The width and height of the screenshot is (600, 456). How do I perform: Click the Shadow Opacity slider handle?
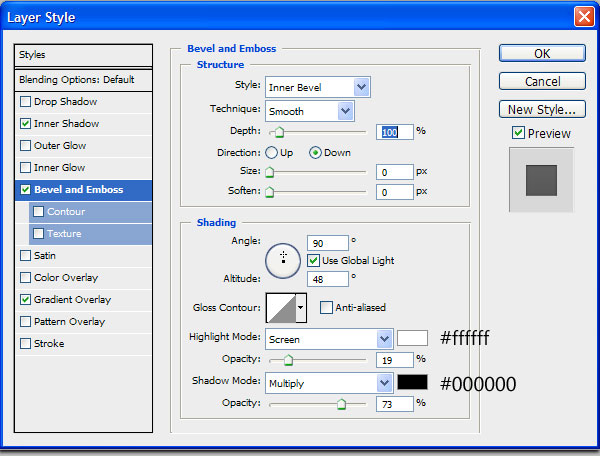click(x=341, y=404)
